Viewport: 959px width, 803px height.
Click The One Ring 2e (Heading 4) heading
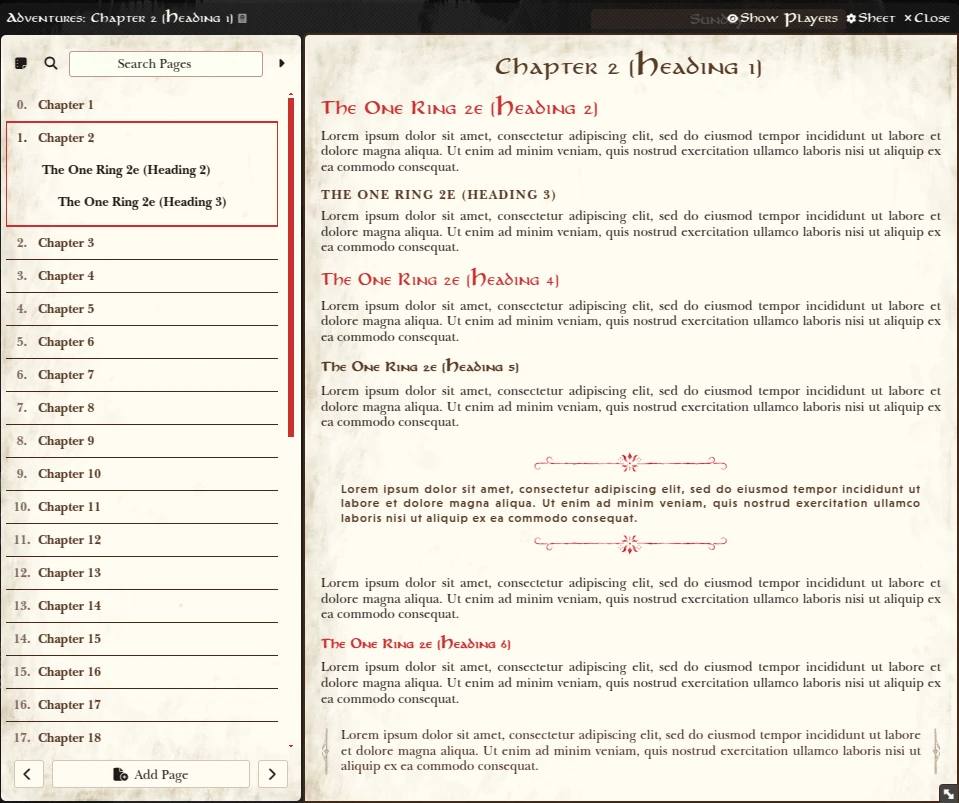(x=440, y=279)
